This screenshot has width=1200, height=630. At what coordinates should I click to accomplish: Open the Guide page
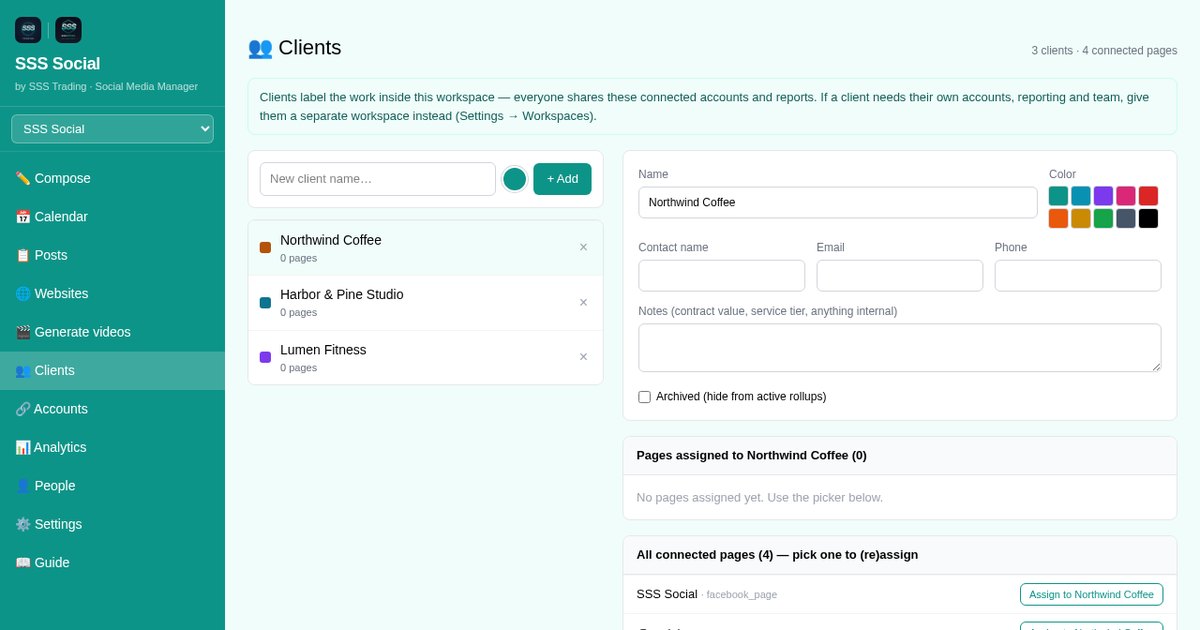pyautogui.click(x=112, y=563)
